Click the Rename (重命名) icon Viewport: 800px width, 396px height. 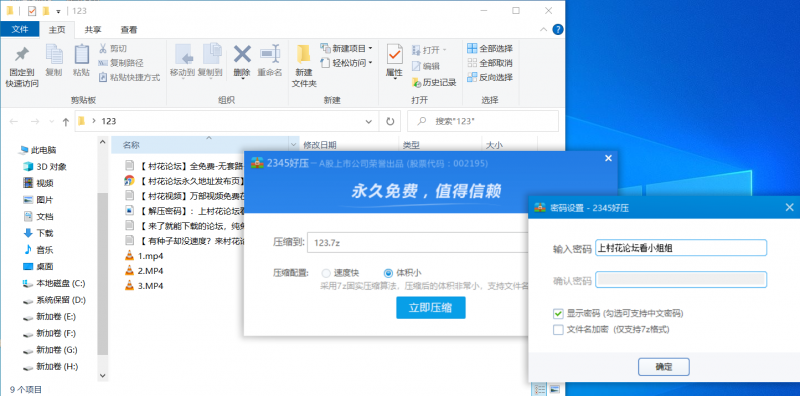coord(269,54)
